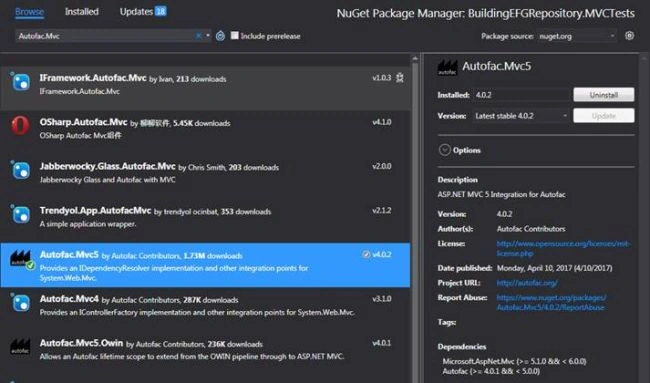The image size is (650, 383).
Task: Select IFramework.Autofac.Mvc package icon
Action: click(20, 82)
